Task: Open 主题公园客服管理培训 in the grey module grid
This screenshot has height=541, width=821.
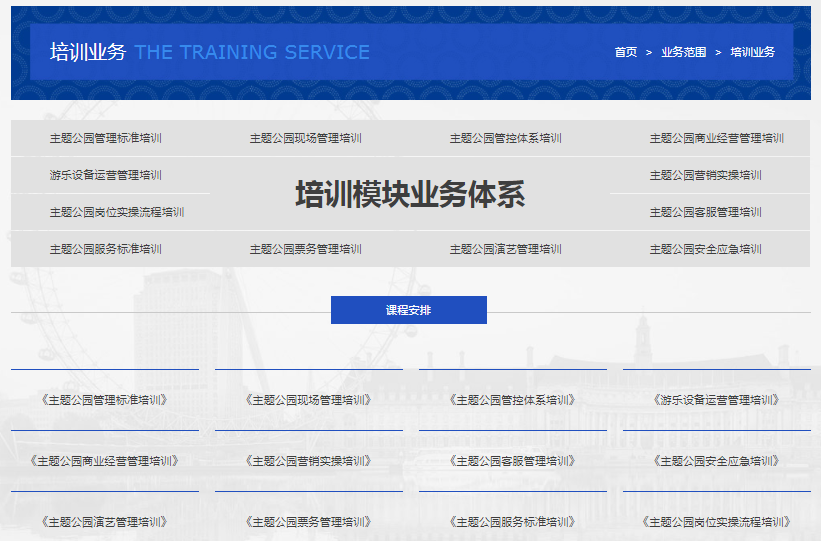Action: [706, 212]
